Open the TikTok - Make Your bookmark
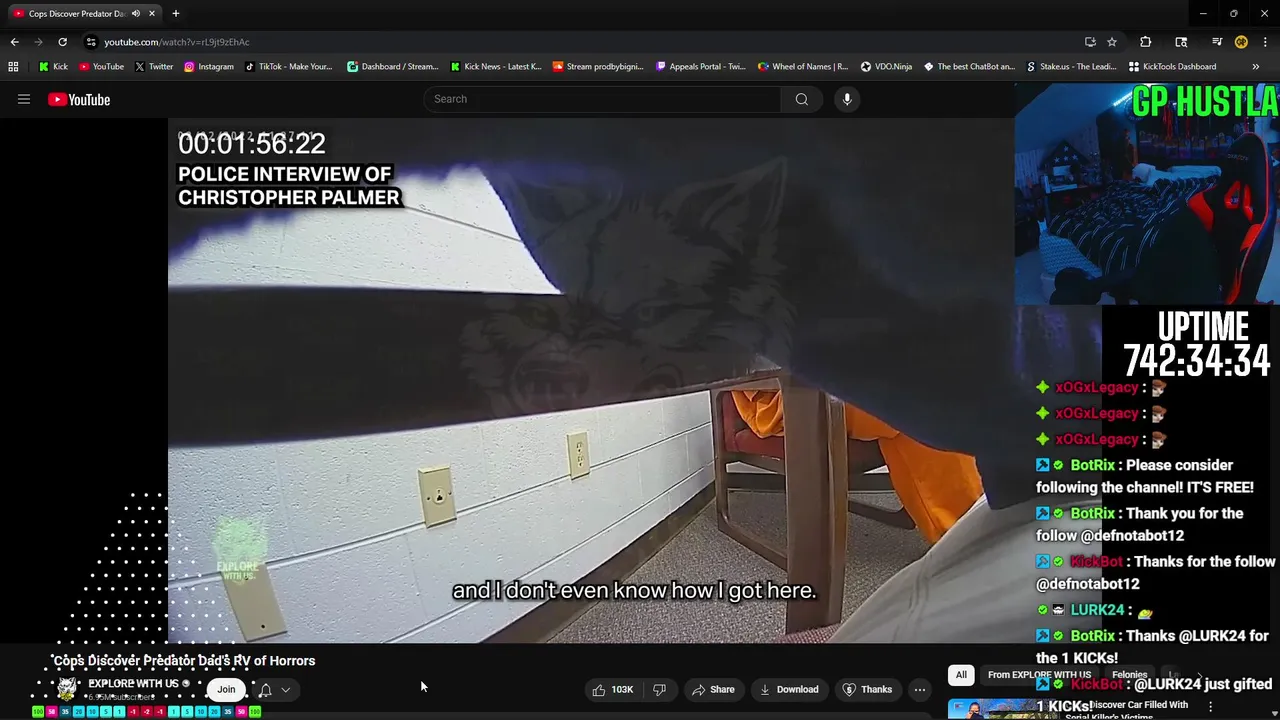Viewport: 1280px width, 720px height. [x=289, y=66]
